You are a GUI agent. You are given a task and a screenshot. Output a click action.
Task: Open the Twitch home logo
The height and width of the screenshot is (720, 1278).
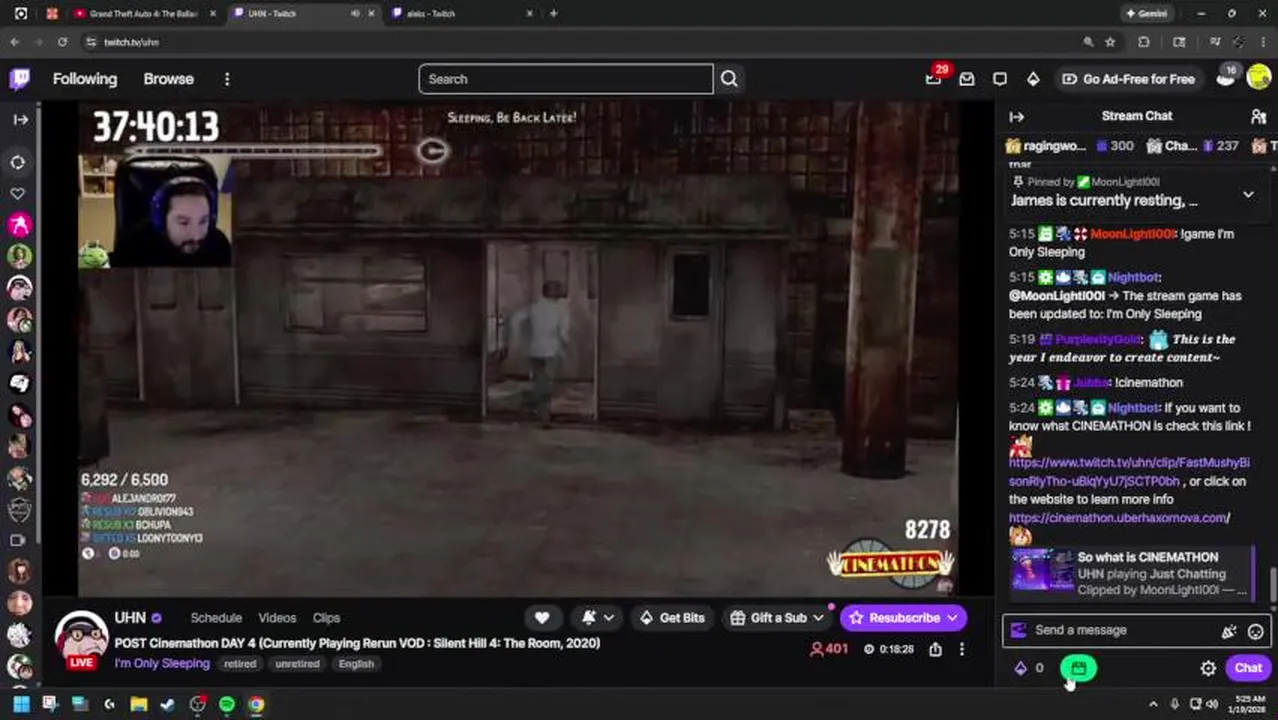click(20, 79)
